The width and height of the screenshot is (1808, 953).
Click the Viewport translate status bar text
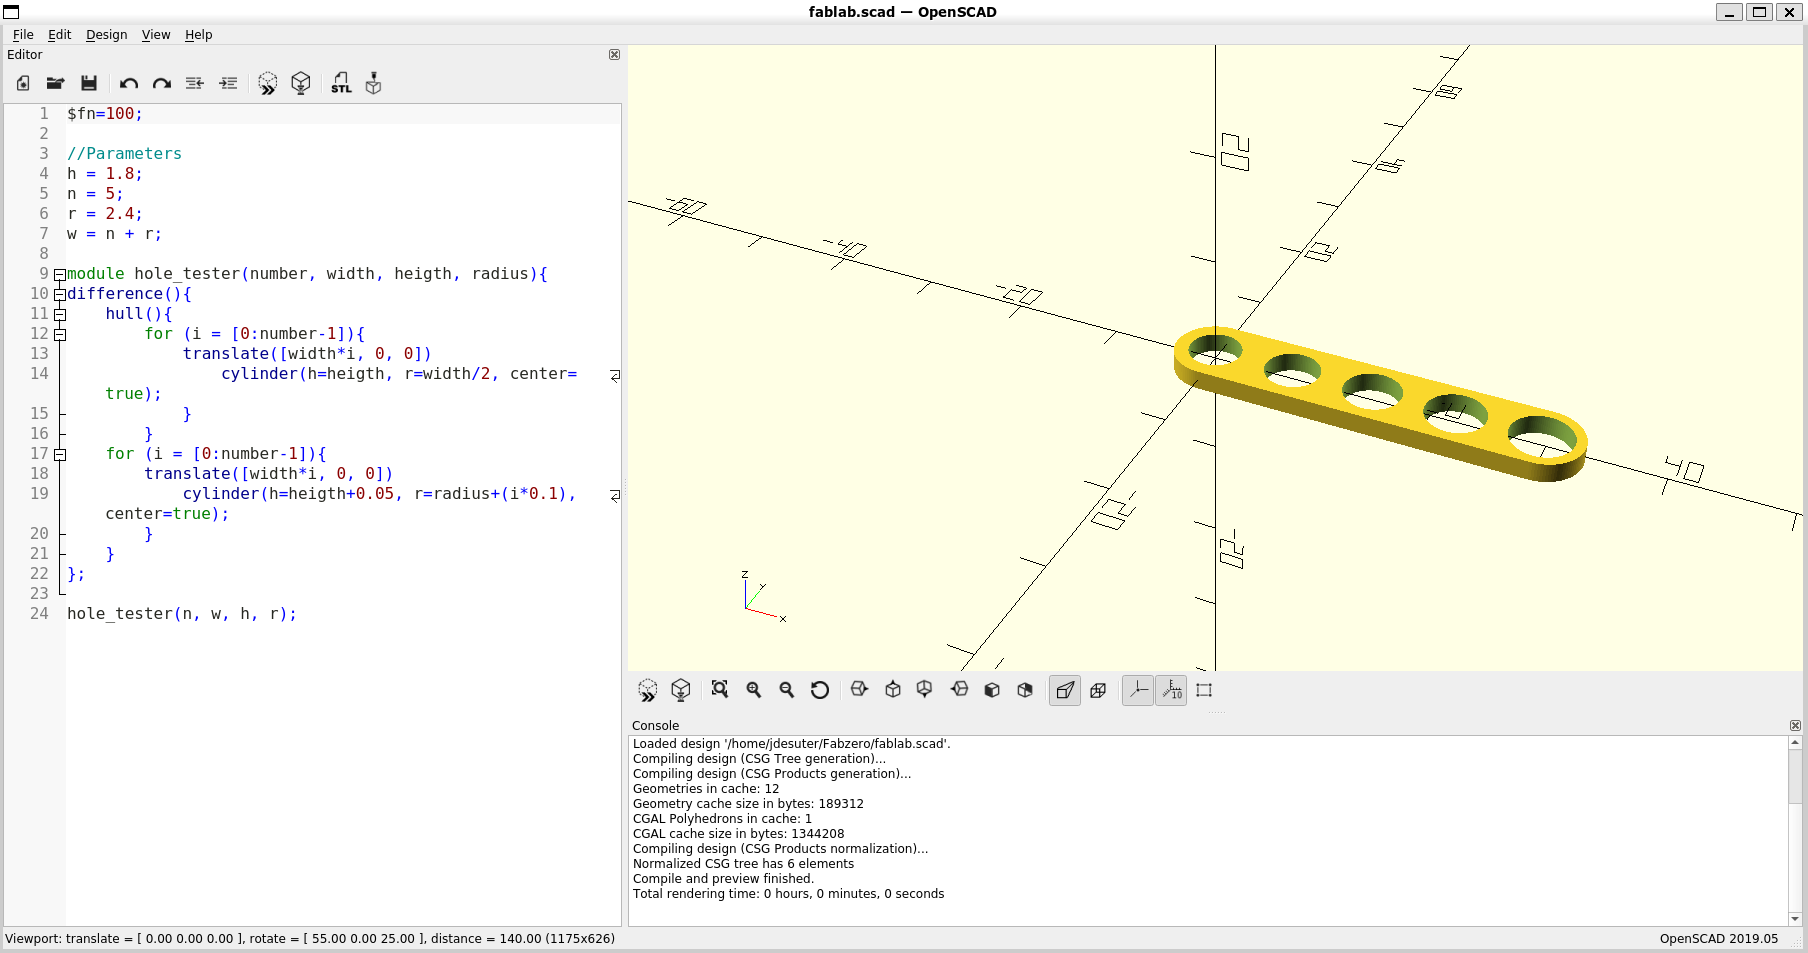pos(310,939)
